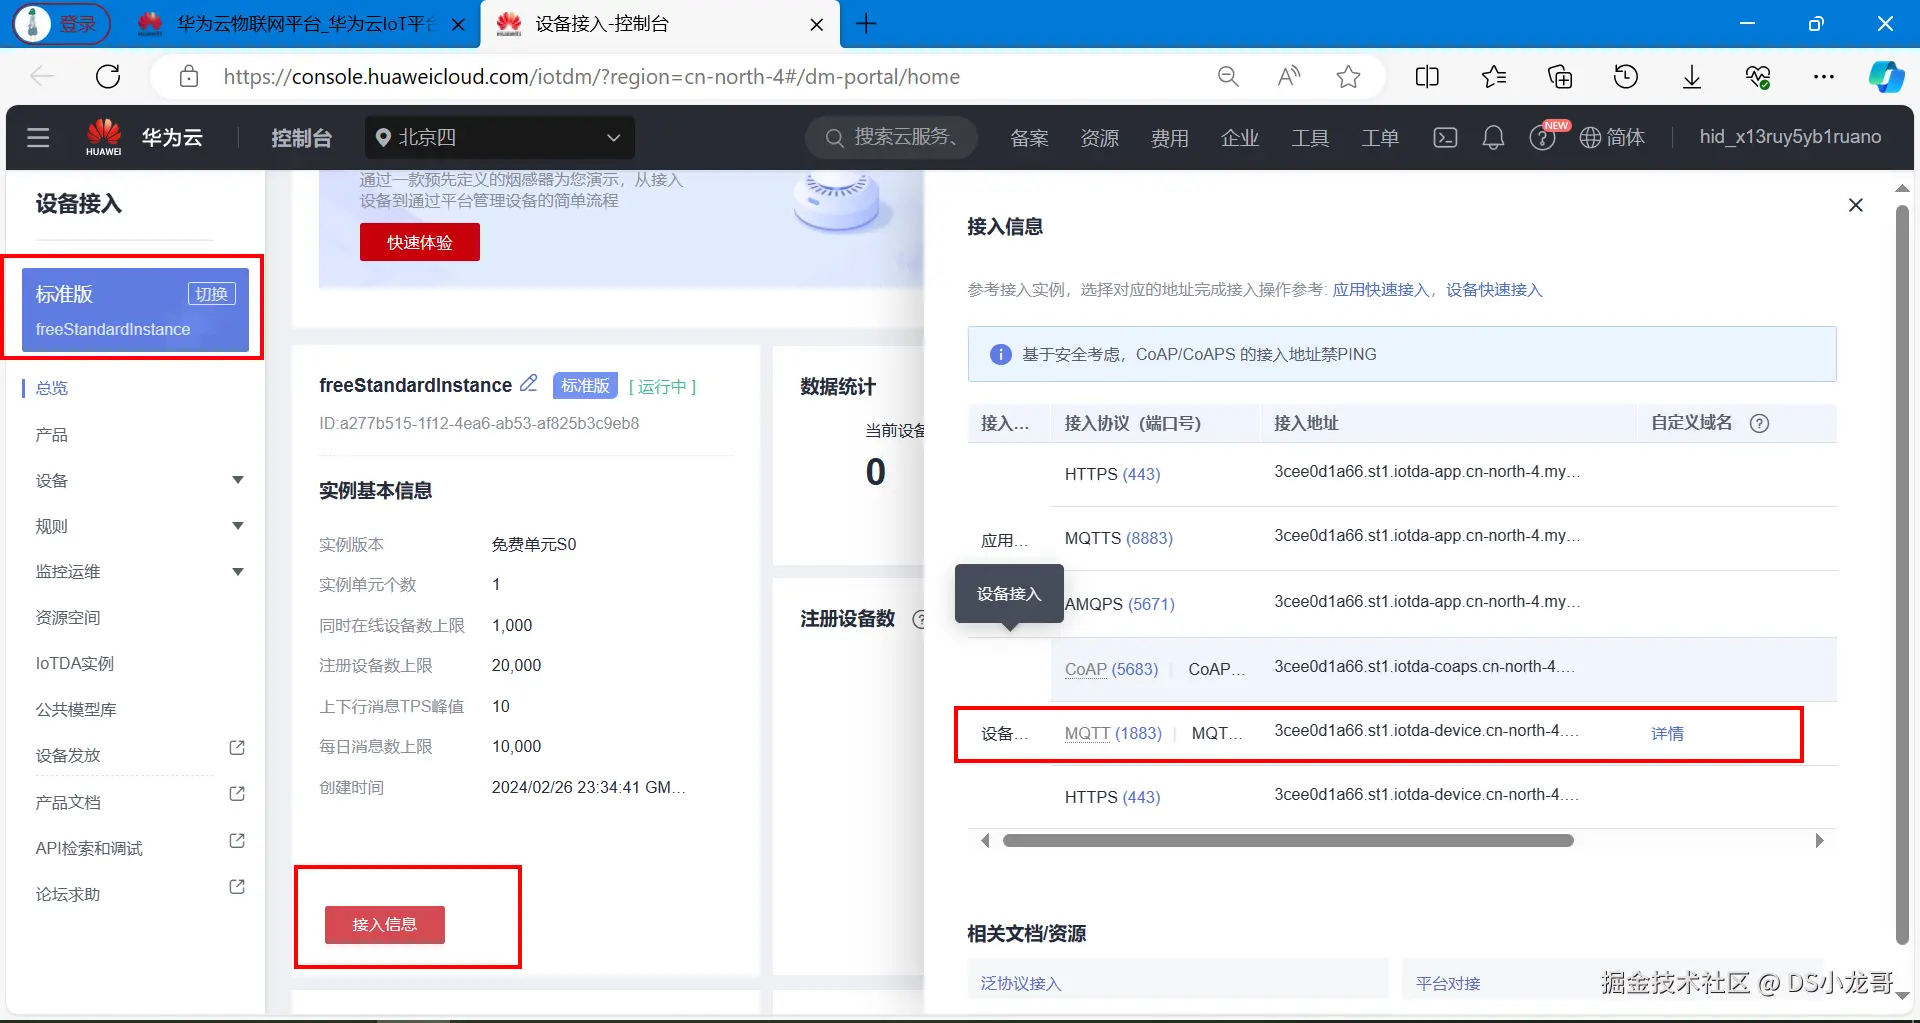This screenshot has height=1023, width=1920.
Task: Open the 应用快速接入 link
Action: coord(1380,290)
